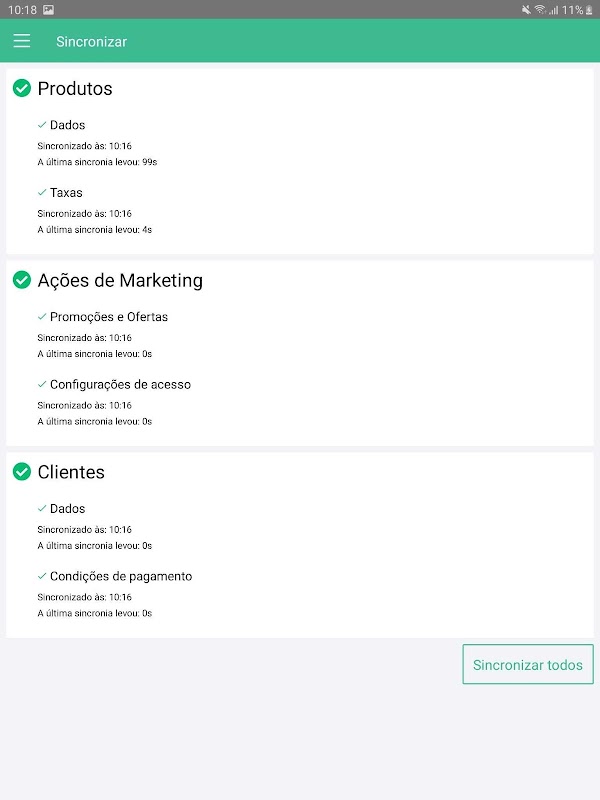This screenshot has width=600, height=800.
Task: Tap the Ações de Marketing check circle icon
Action: click(x=22, y=281)
